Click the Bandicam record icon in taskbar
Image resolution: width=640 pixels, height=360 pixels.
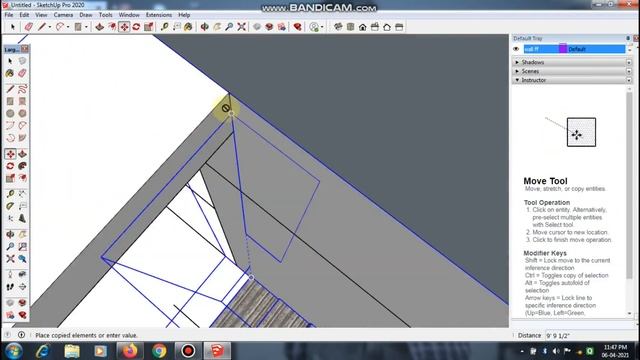(x=188, y=351)
